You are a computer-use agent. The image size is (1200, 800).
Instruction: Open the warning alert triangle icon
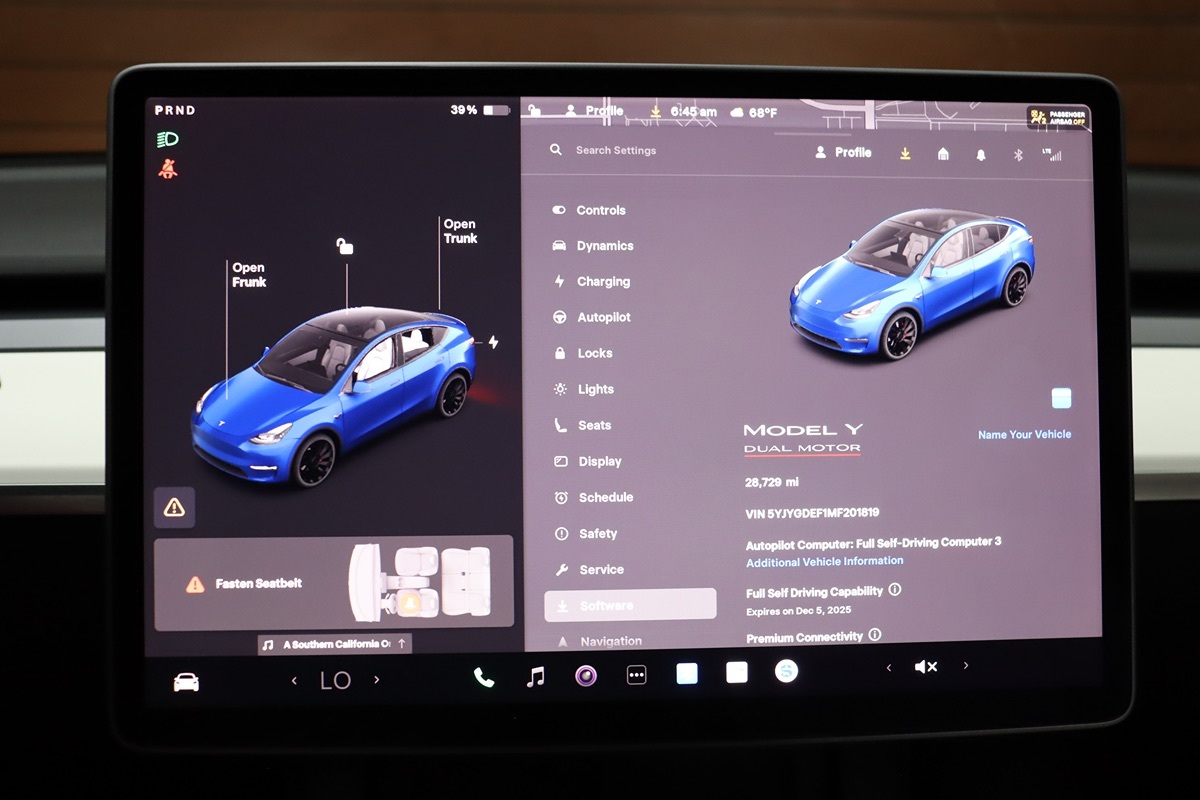(174, 507)
